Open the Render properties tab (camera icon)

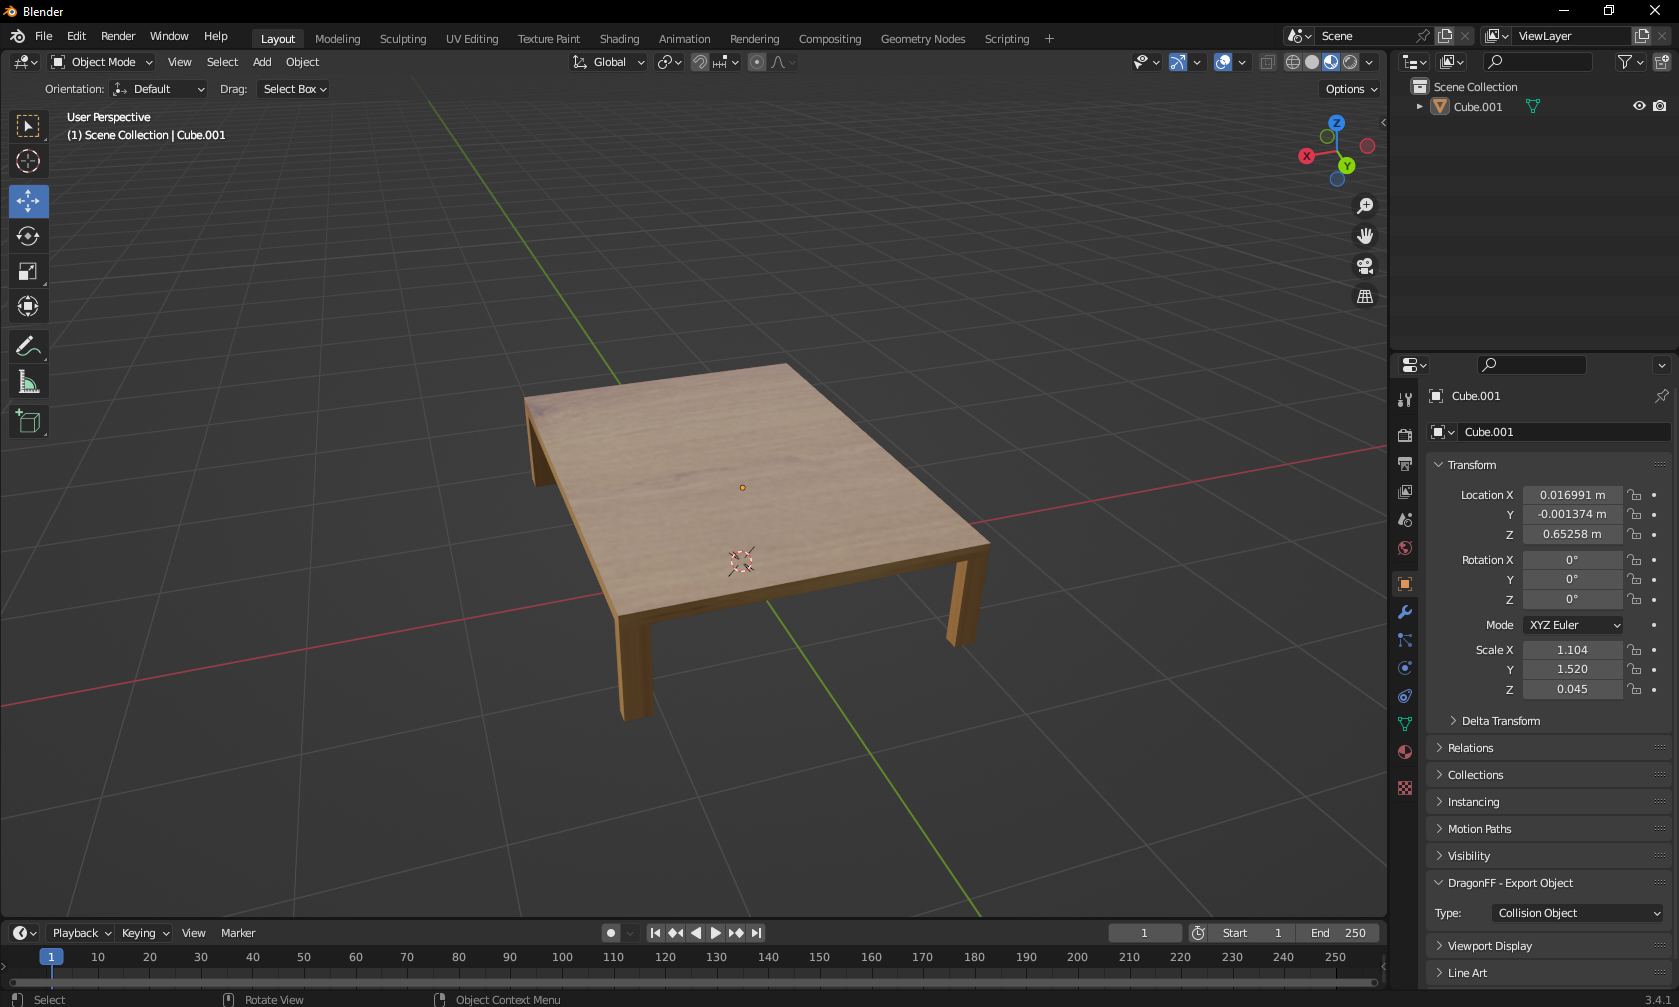pyautogui.click(x=1405, y=435)
